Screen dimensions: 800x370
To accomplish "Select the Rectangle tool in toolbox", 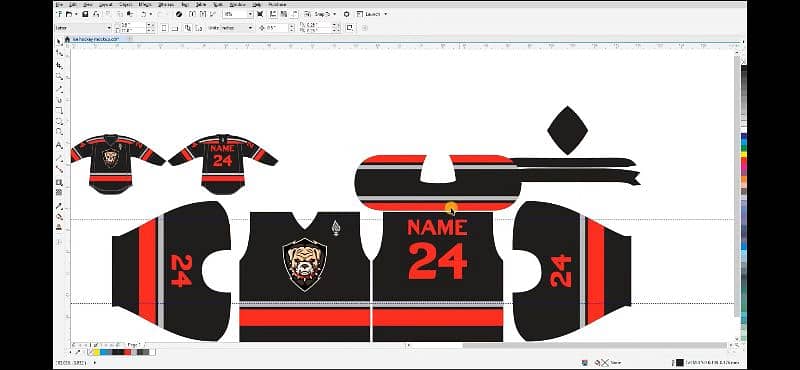I will click(59, 110).
